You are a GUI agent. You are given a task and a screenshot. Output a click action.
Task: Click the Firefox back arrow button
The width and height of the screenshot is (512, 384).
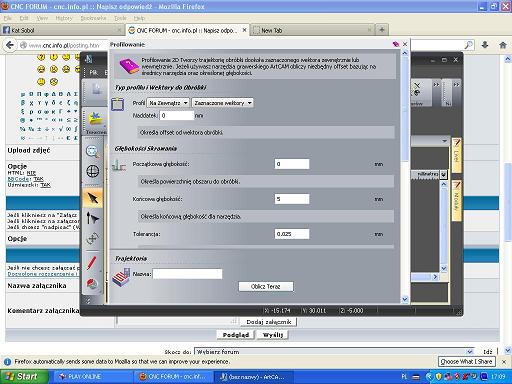point(10,45)
